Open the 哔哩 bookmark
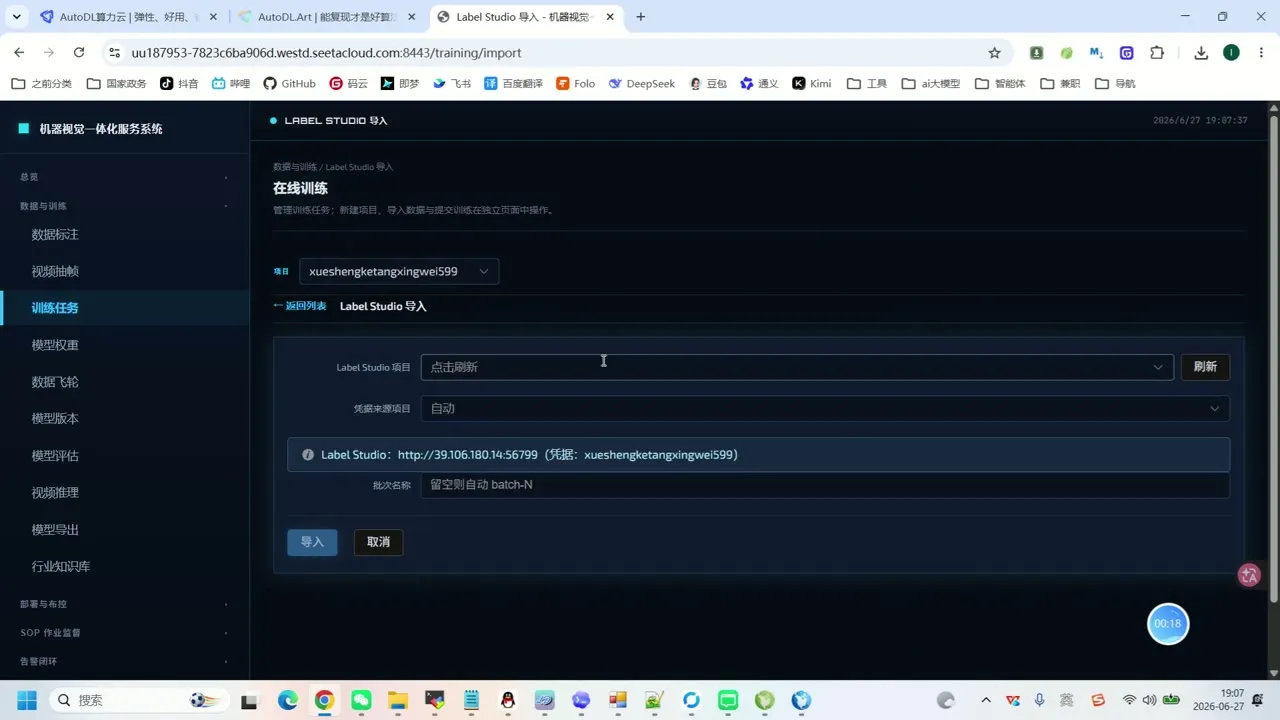The image size is (1280, 720). (231, 83)
